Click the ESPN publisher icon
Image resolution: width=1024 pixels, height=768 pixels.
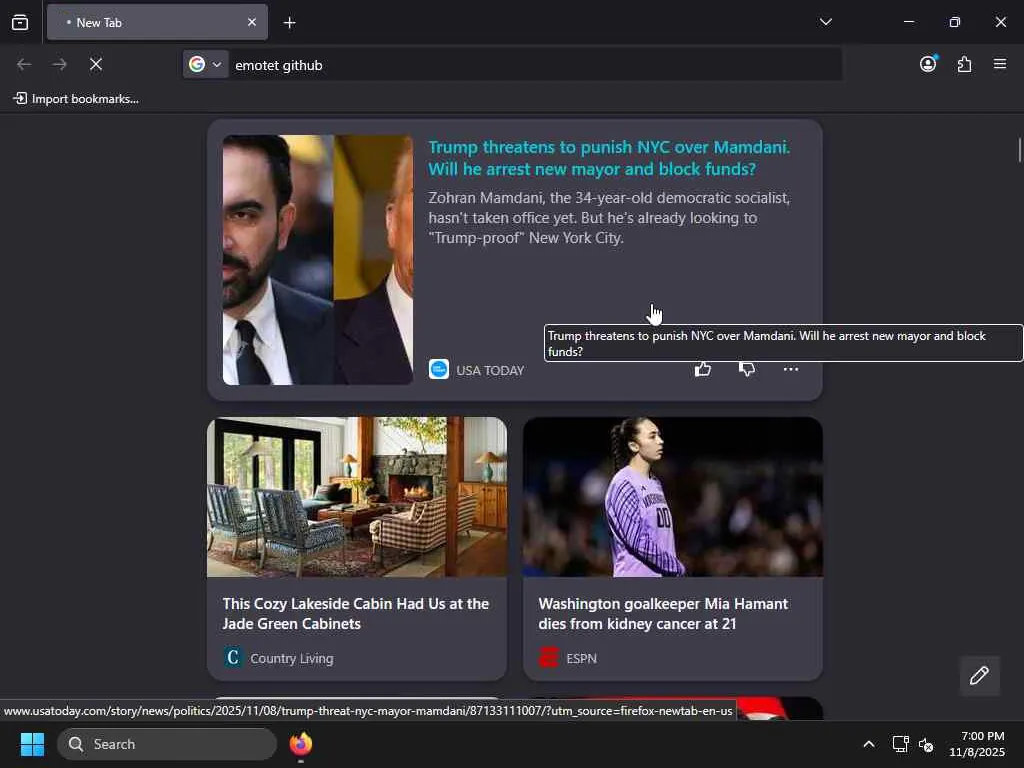click(x=549, y=657)
